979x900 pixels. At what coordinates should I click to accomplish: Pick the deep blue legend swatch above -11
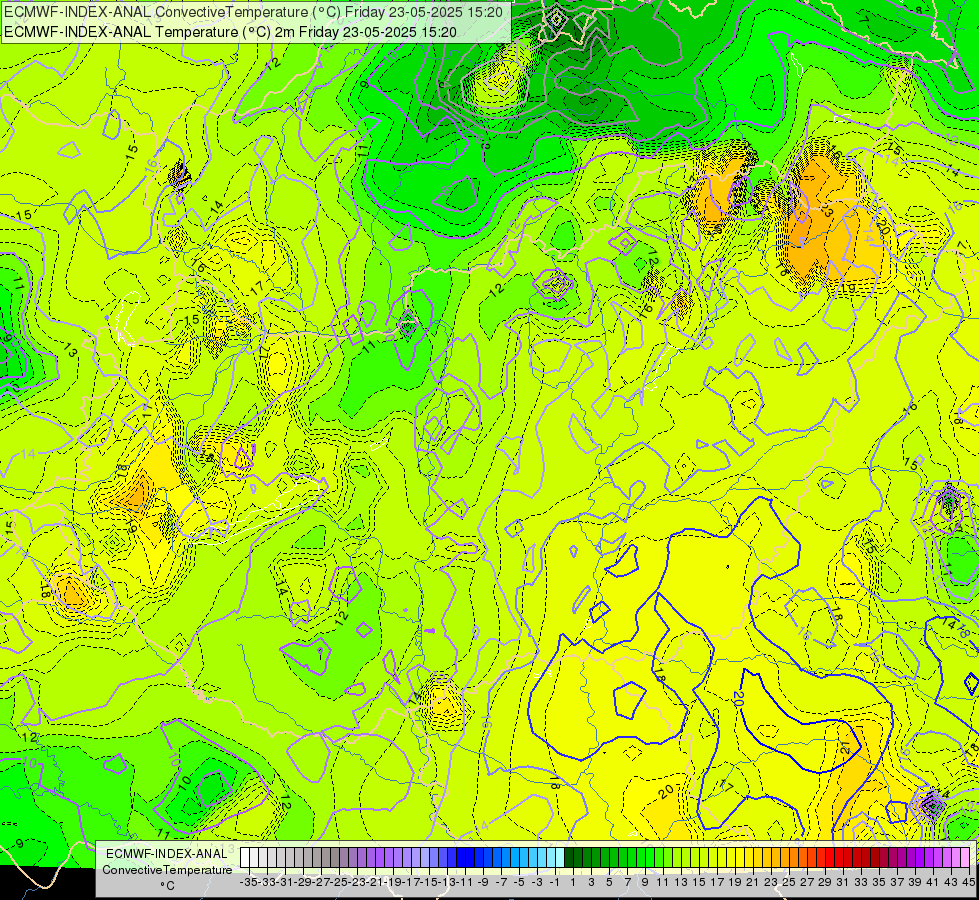pos(461,858)
